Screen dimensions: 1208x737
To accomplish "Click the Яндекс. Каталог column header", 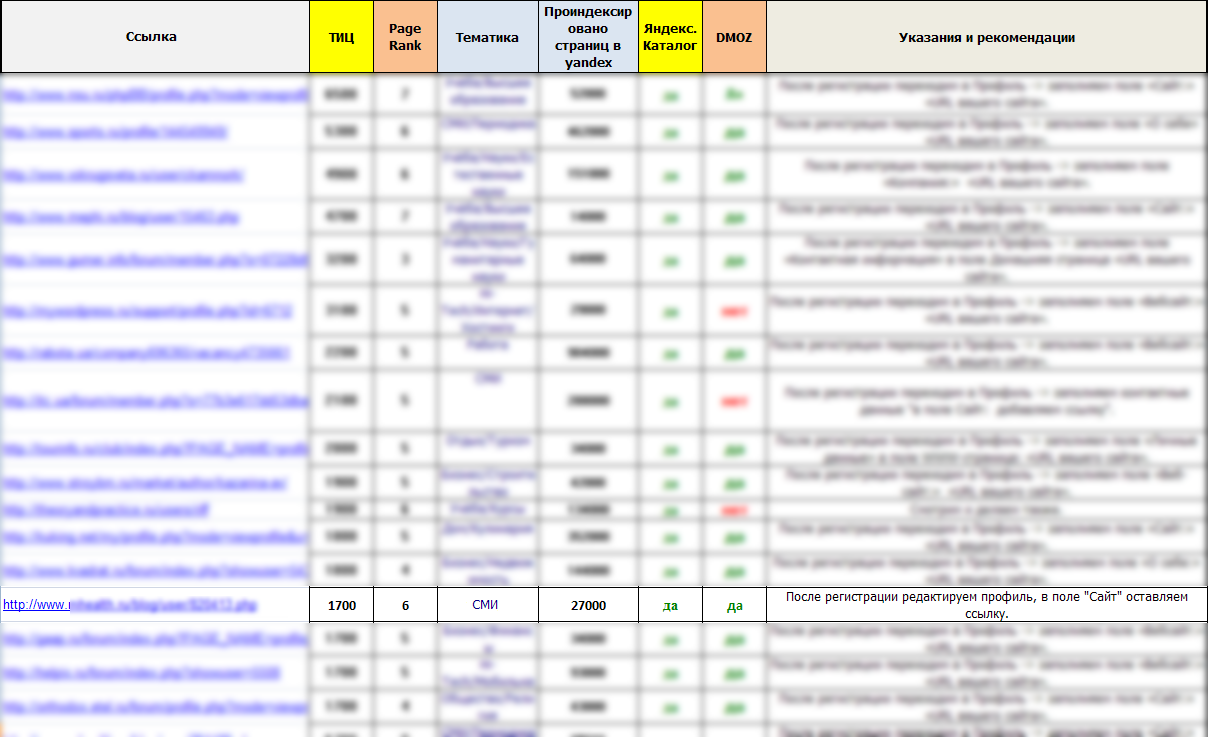I will click(x=670, y=37).
